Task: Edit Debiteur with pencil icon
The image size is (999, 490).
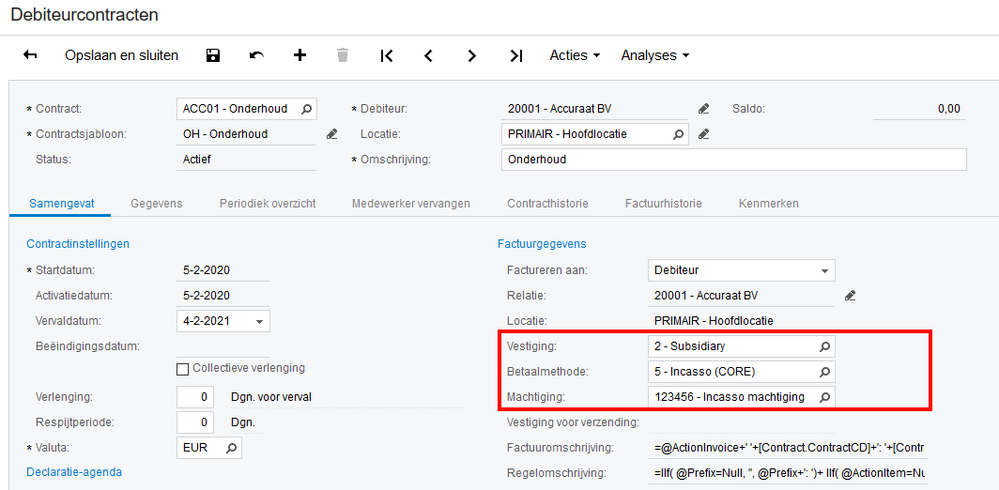Action: pyautogui.click(x=704, y=109)
